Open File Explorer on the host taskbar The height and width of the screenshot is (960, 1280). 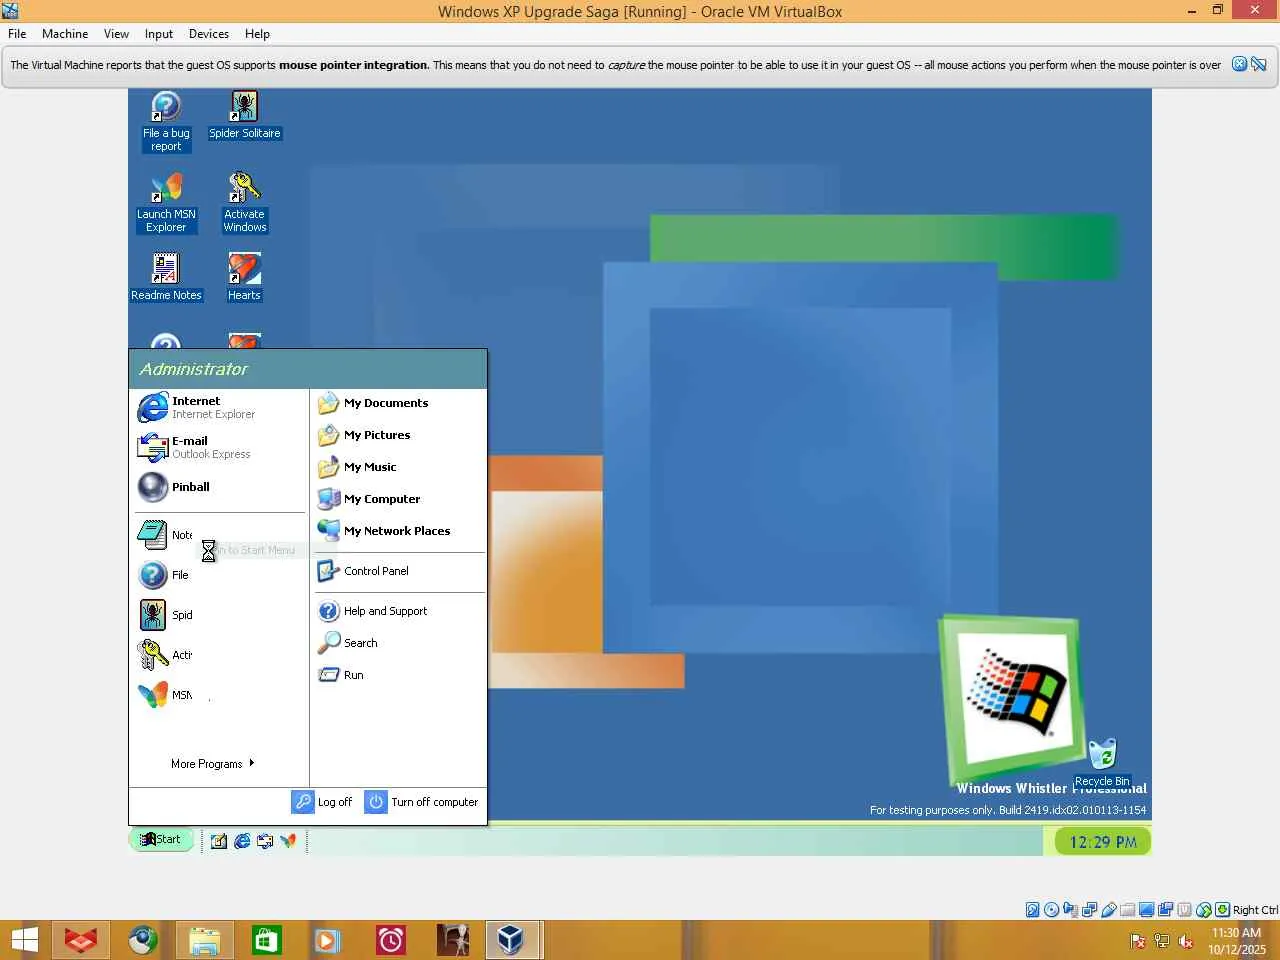point(204,940)
